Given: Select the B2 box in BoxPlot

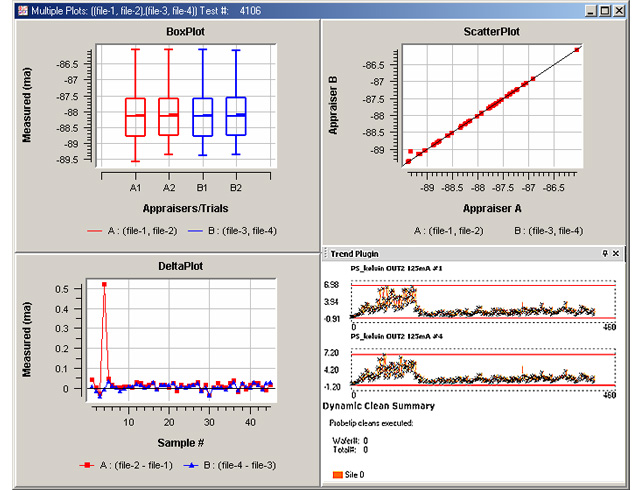Looking at the screenshot, I should click(x=236, y=116).
